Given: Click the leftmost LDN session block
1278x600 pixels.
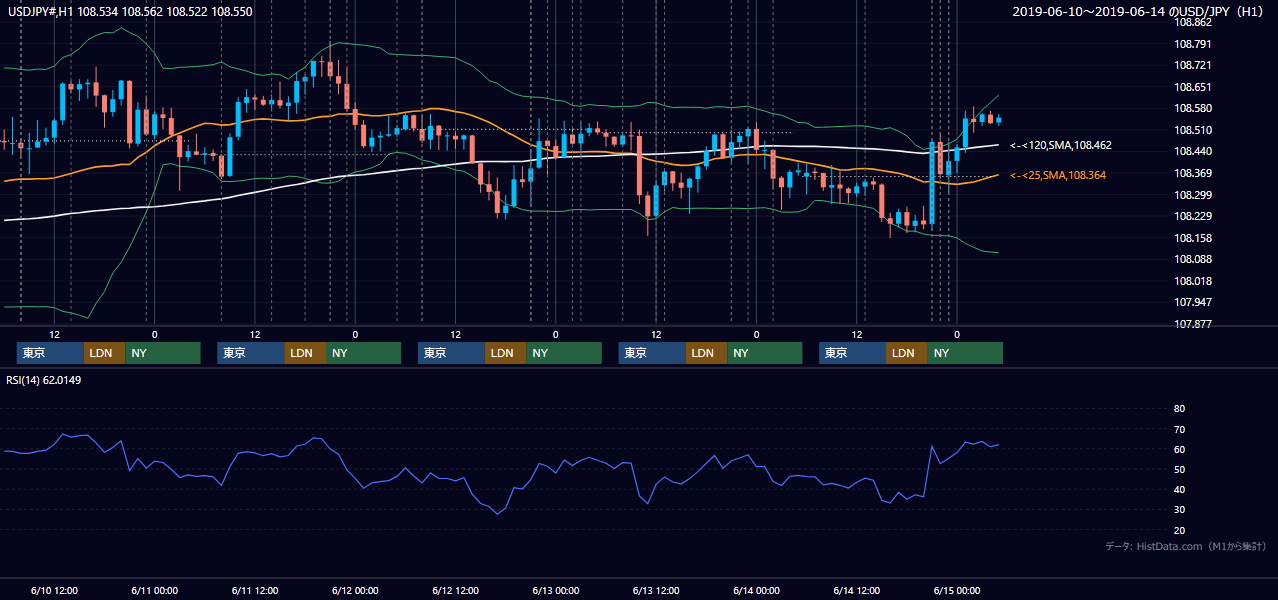Looking at the screenshot, I should pyautogui.click(x=104, y=353).
